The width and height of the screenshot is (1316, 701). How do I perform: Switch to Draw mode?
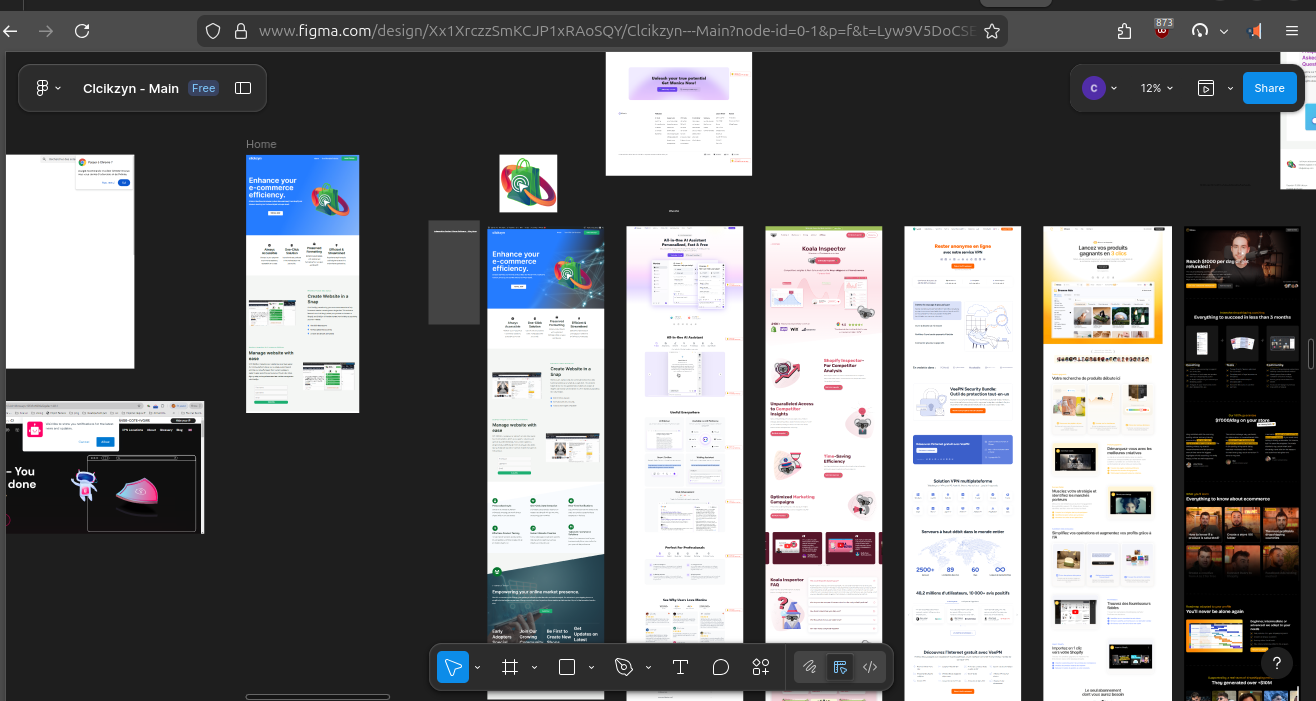coord(810,667)
